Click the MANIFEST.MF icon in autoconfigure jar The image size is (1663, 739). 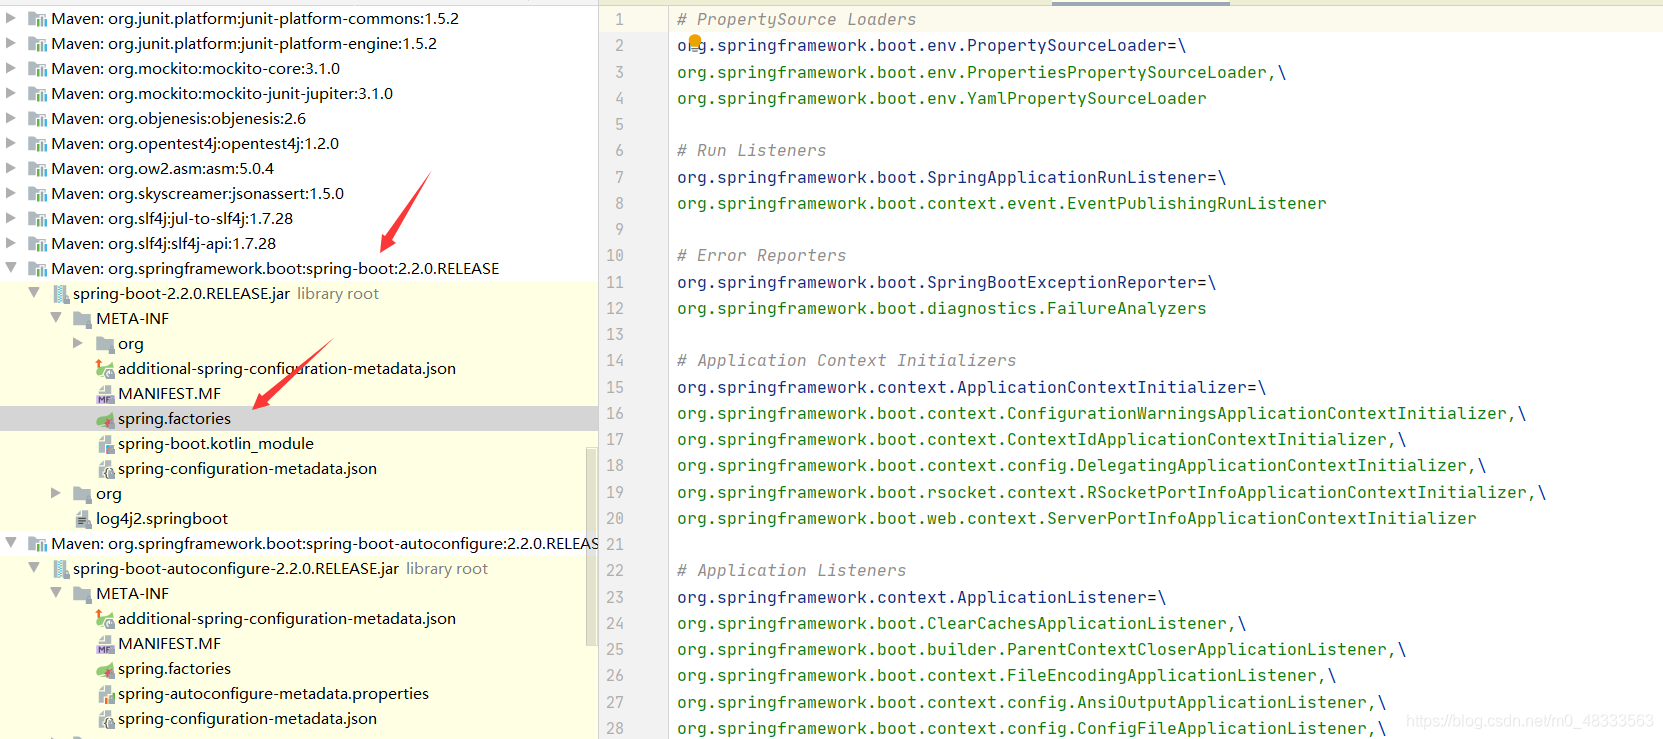pos(105,644)
